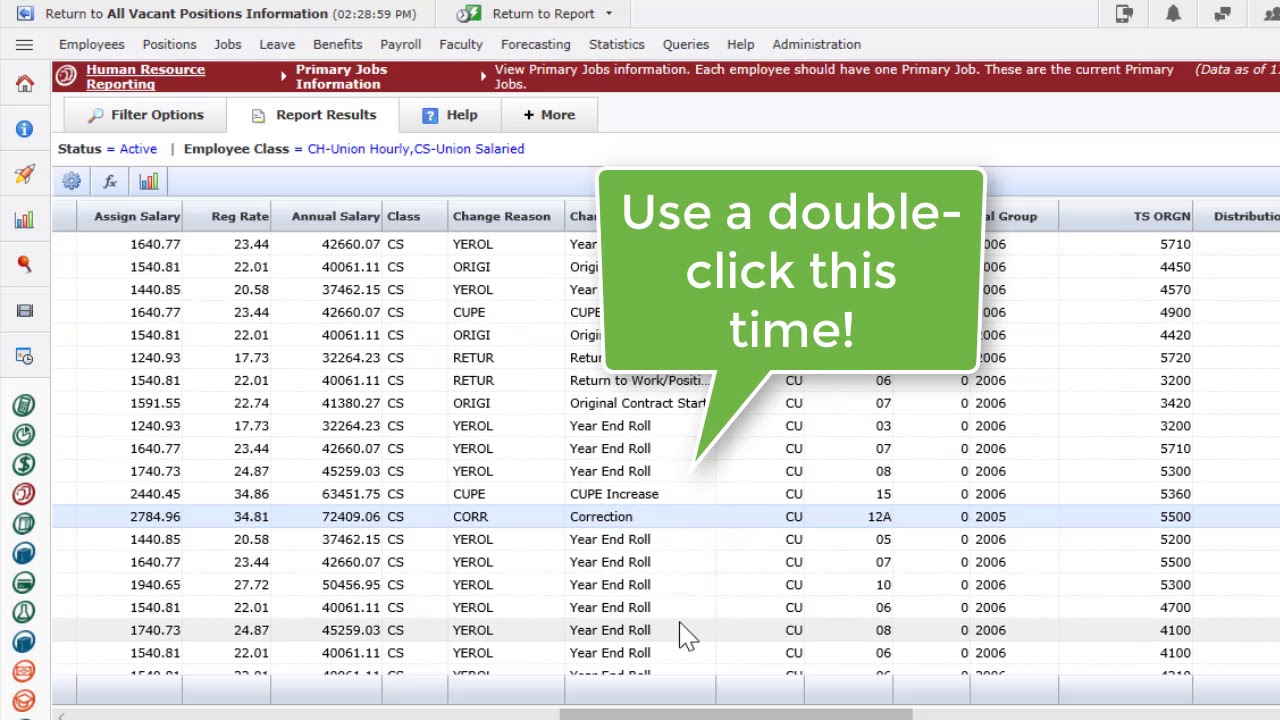This screenshot has width=1280, height=720.
Task: Select the green flask circle icon
Action: pos(24,612)
